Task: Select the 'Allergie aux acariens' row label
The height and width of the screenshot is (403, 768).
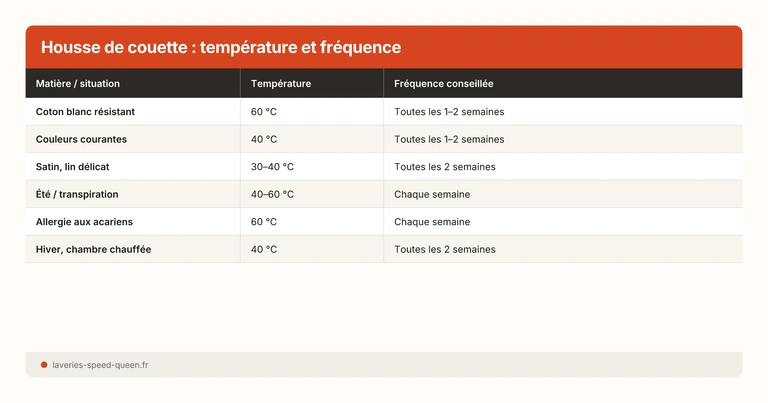Action: tap(84, 221)
